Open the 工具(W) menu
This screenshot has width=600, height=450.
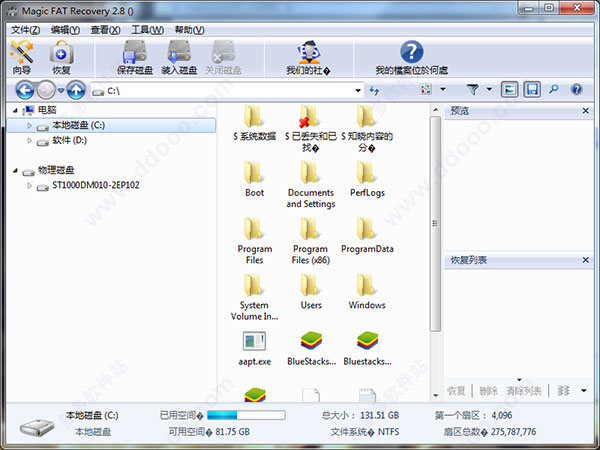147,30
